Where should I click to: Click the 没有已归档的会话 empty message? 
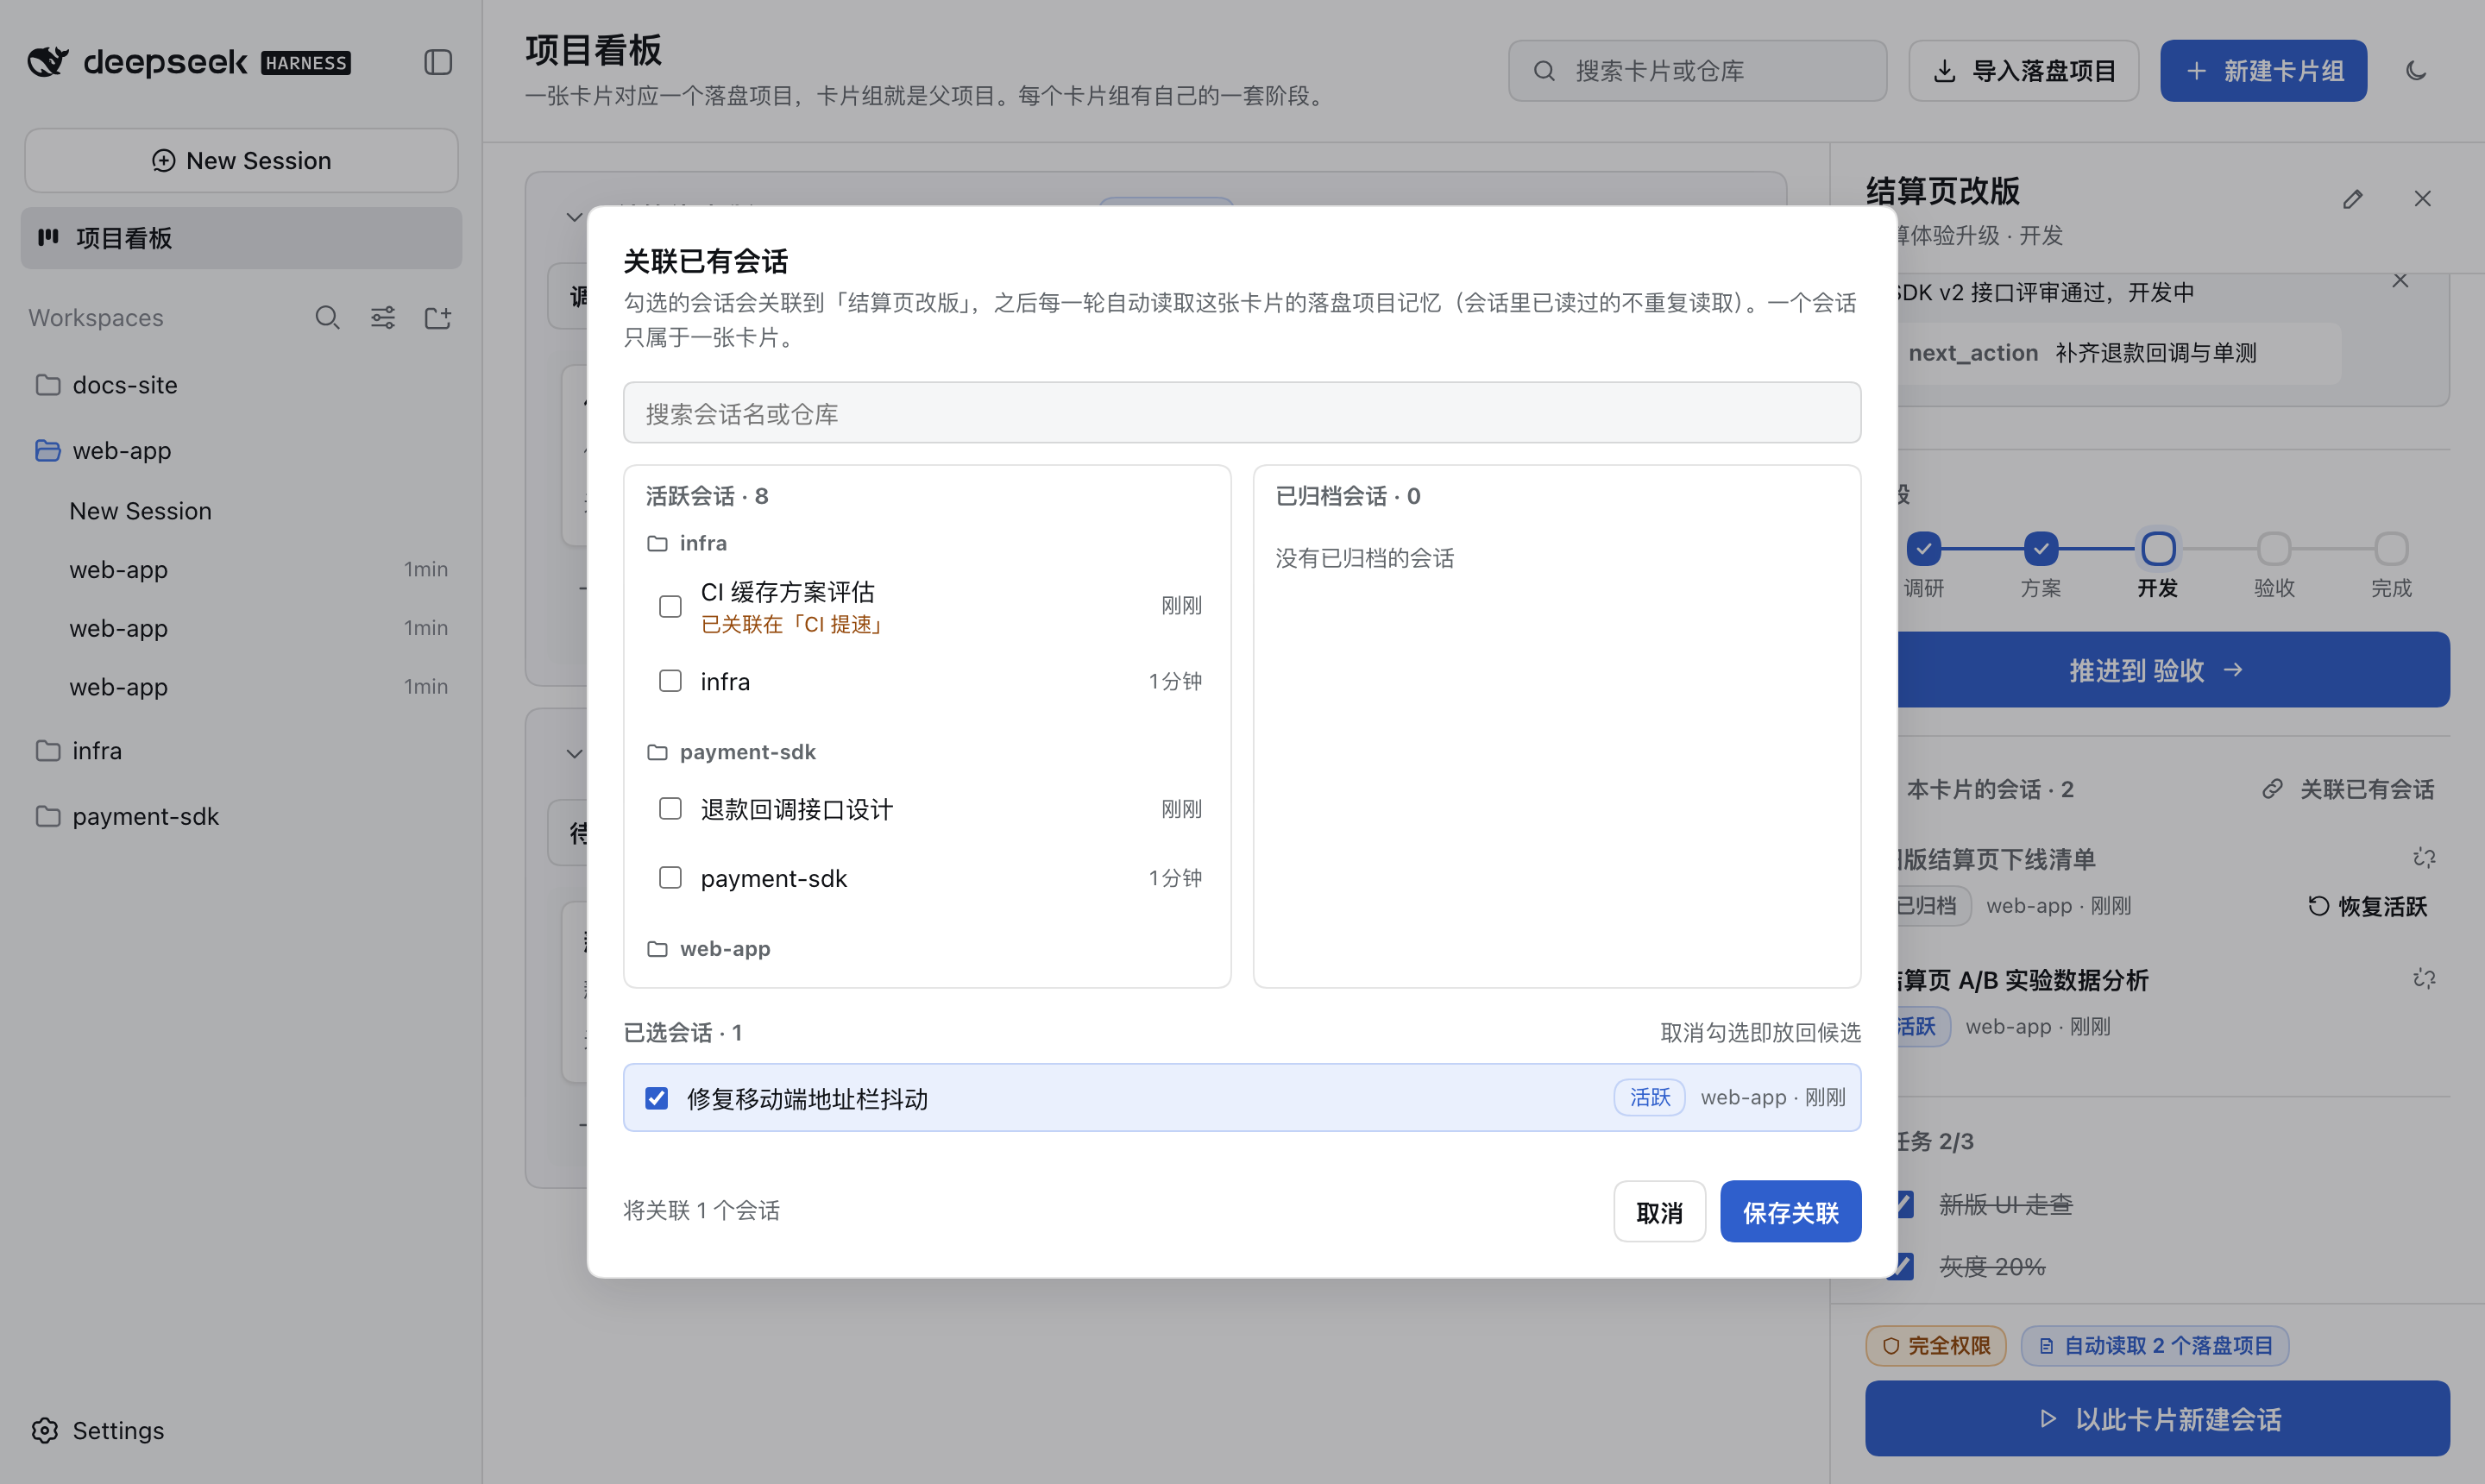[1364, 558]
